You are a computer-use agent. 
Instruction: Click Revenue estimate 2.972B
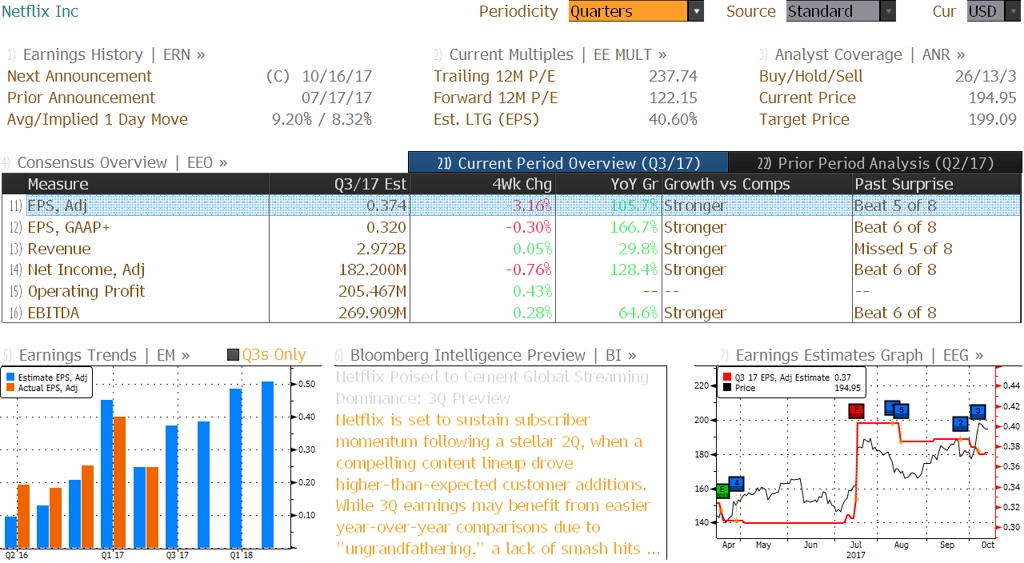pyautogui.click(x=381, y=249)
